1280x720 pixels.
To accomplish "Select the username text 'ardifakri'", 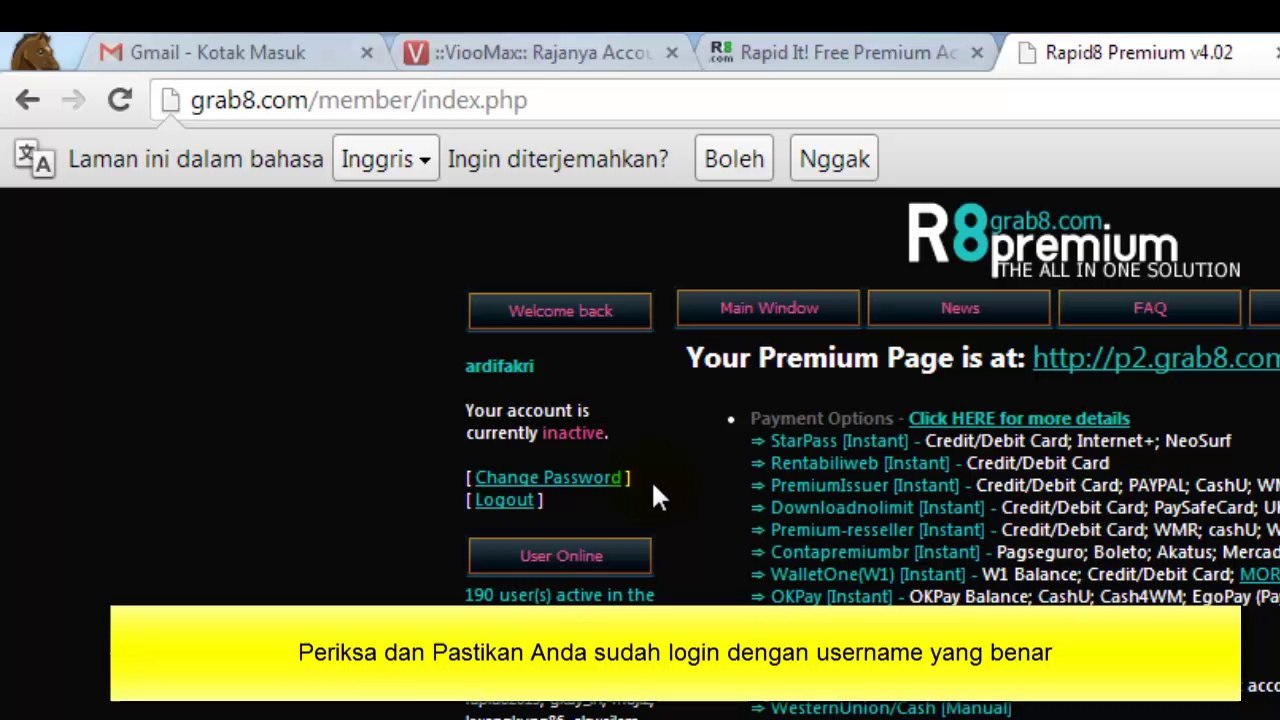I will (499, 366).
